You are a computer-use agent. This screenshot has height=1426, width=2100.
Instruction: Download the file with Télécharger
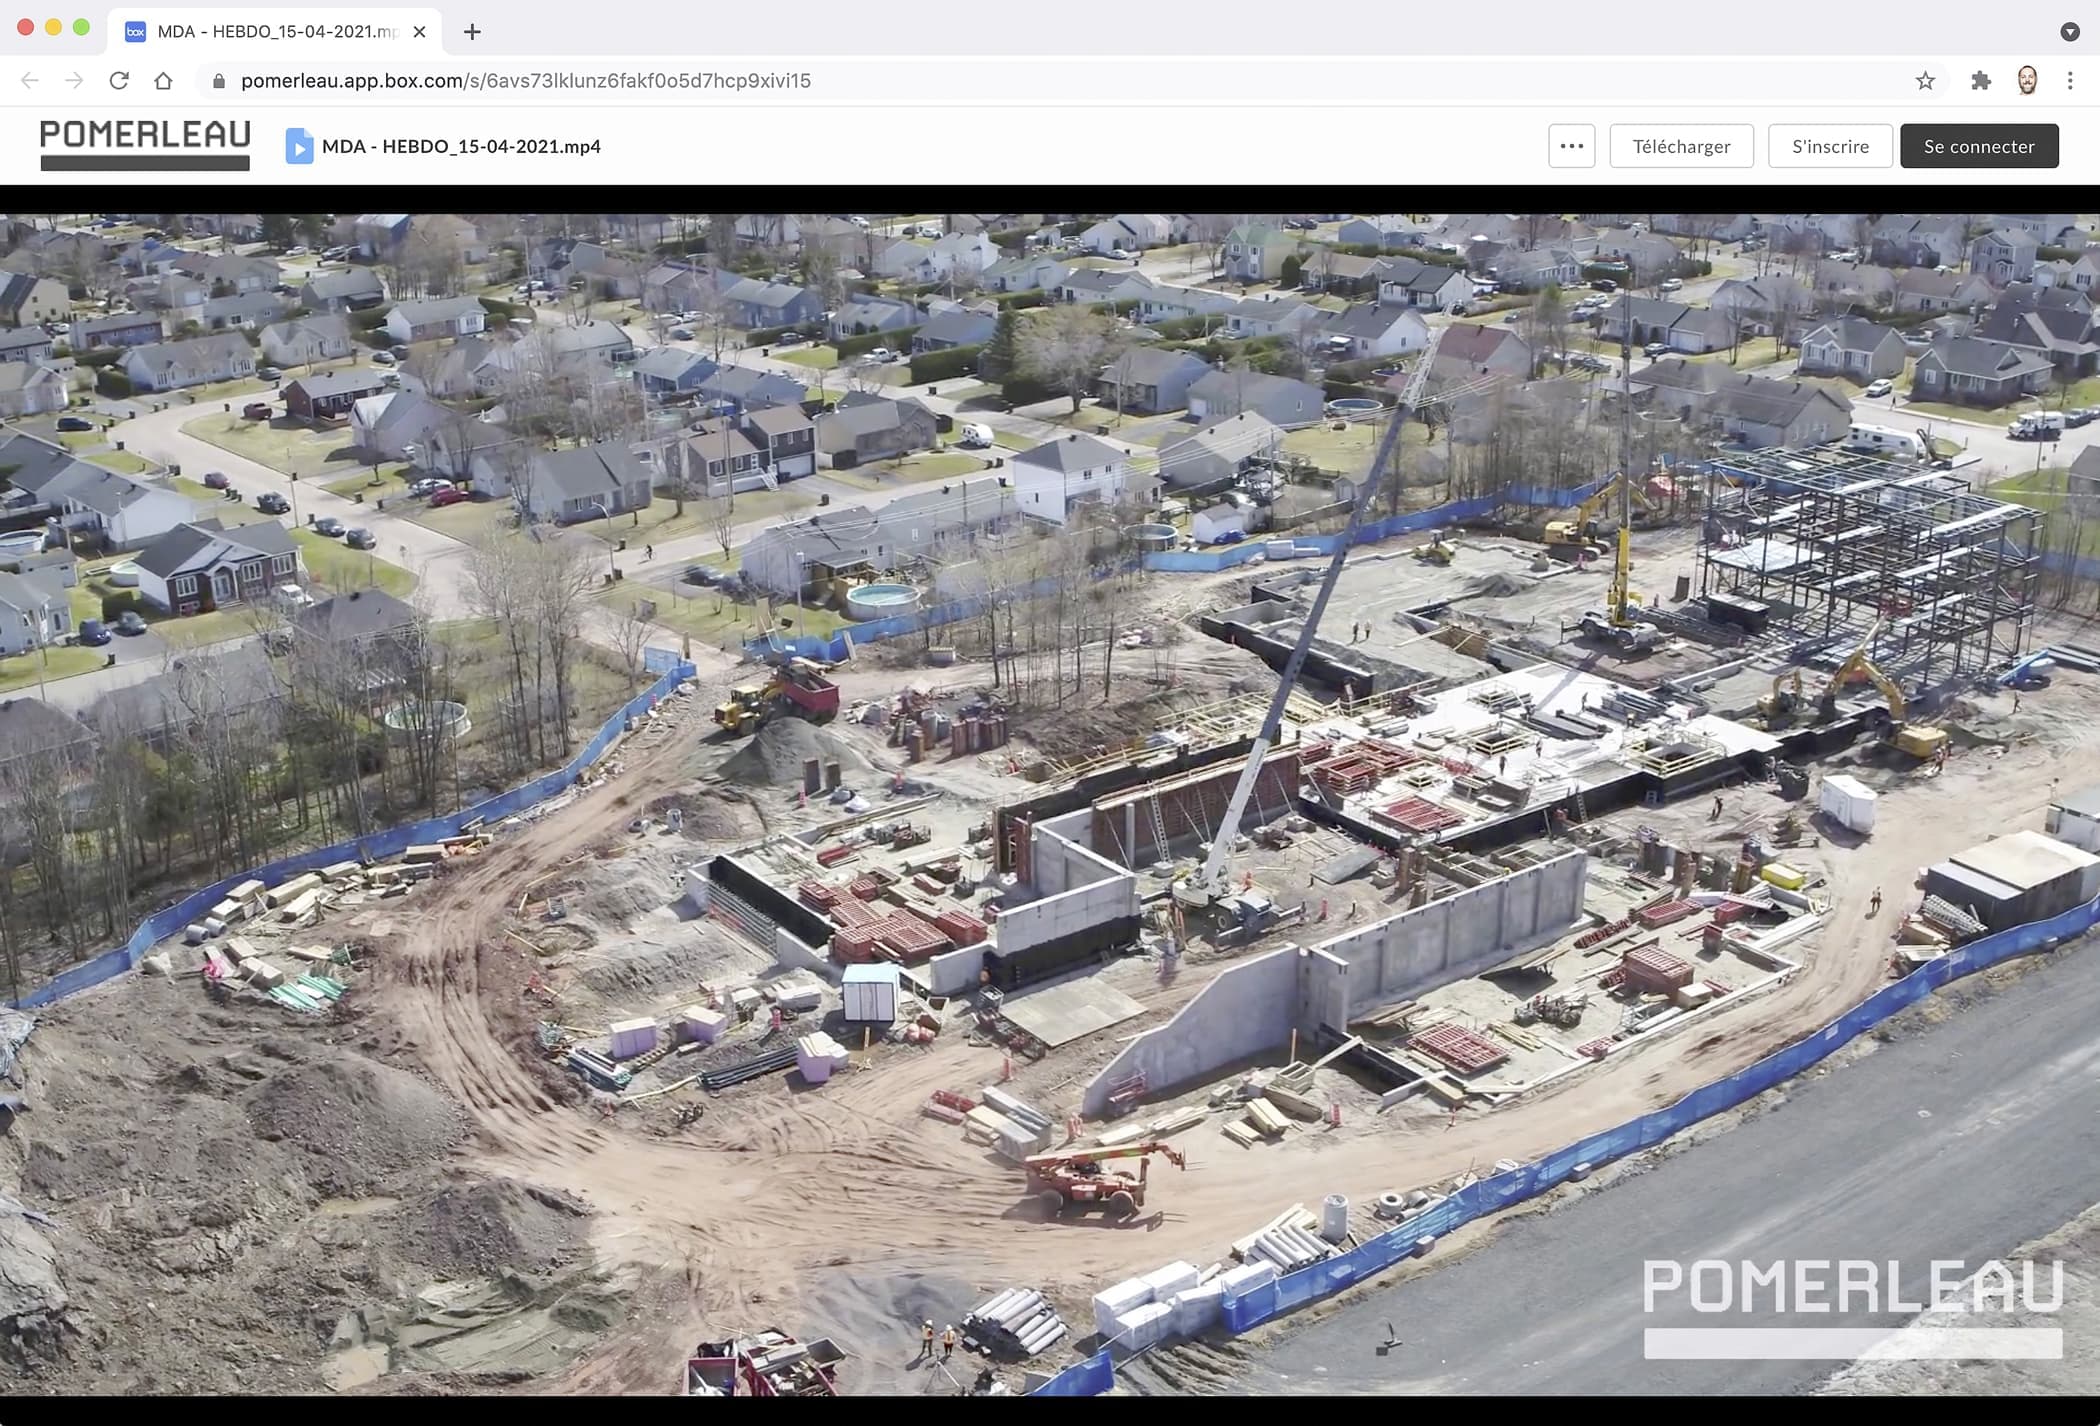pos(1681,146)
